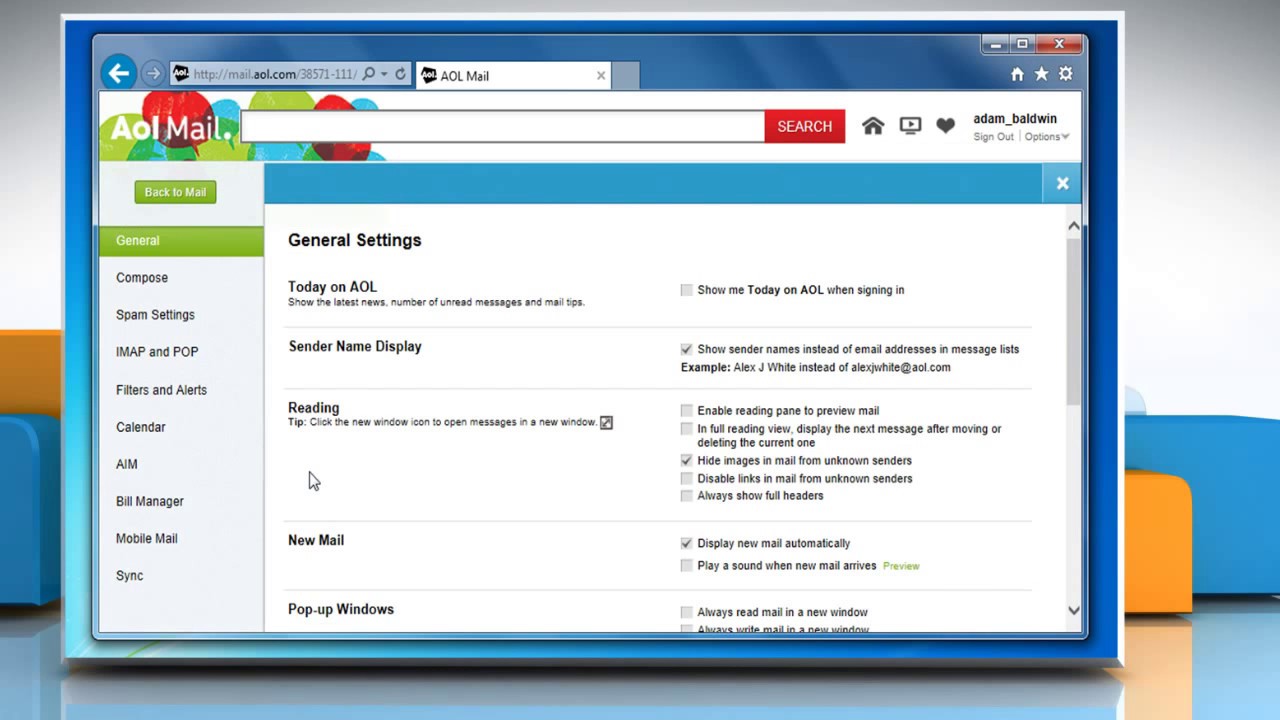This screenshot has height=720, width=1280.
Task: Click the General Settings heading
Action: (355, 240)
